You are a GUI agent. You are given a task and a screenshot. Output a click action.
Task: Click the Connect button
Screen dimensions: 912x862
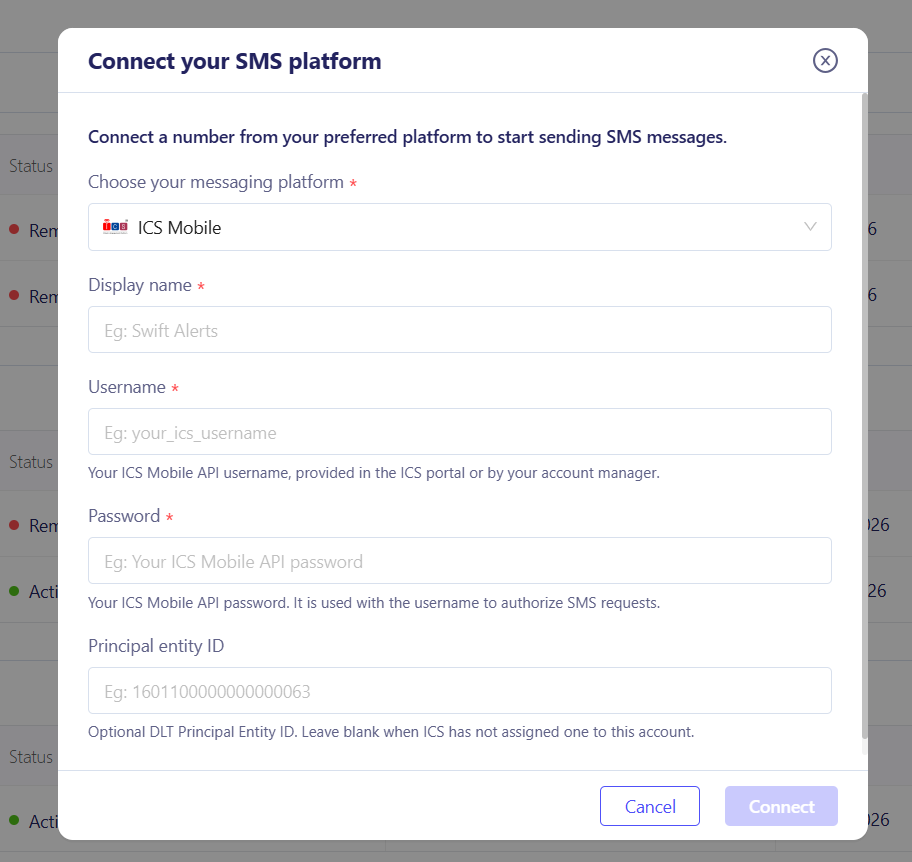[781, 806]
